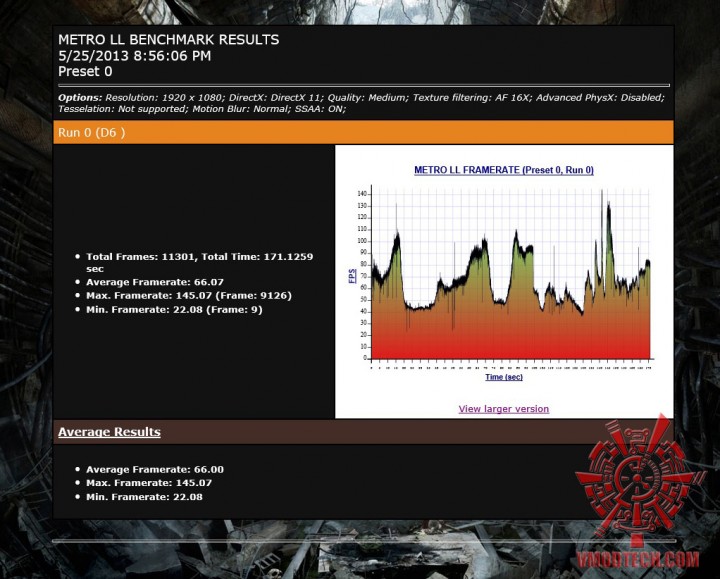Click the Run 0 (D6) orange header
This screenshot has width=720, height=579.
[363, 132]
